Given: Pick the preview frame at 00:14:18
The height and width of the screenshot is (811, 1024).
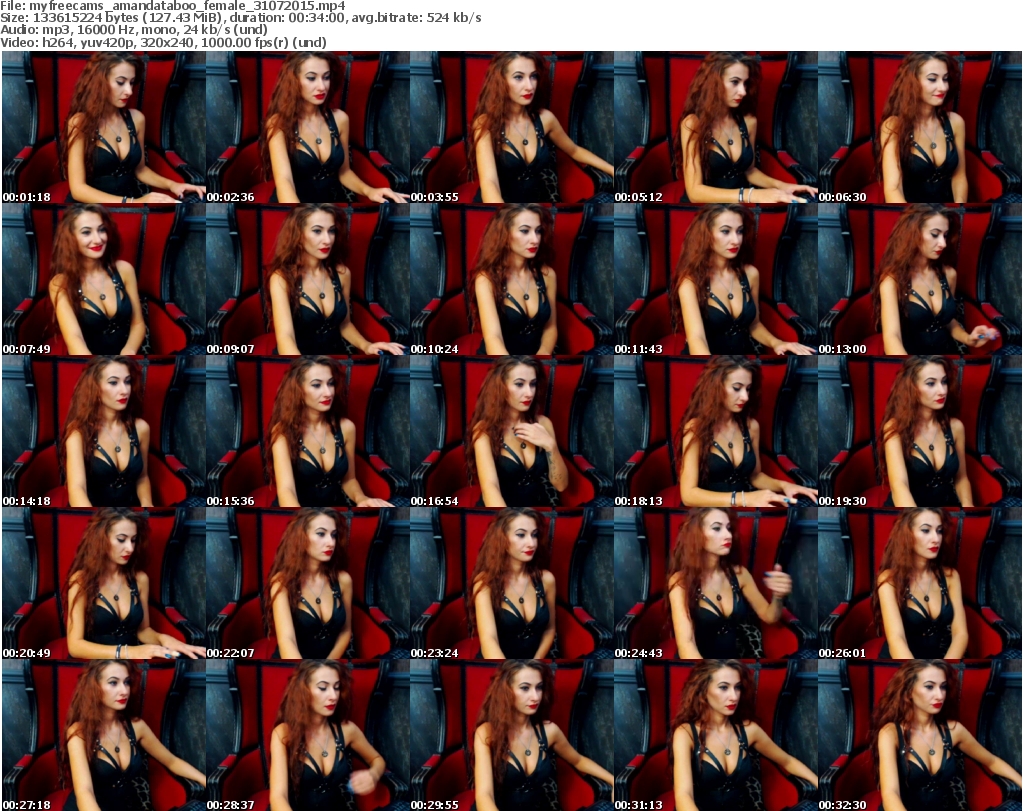Looking at the screenshot, I should click(x=104, y=432).
